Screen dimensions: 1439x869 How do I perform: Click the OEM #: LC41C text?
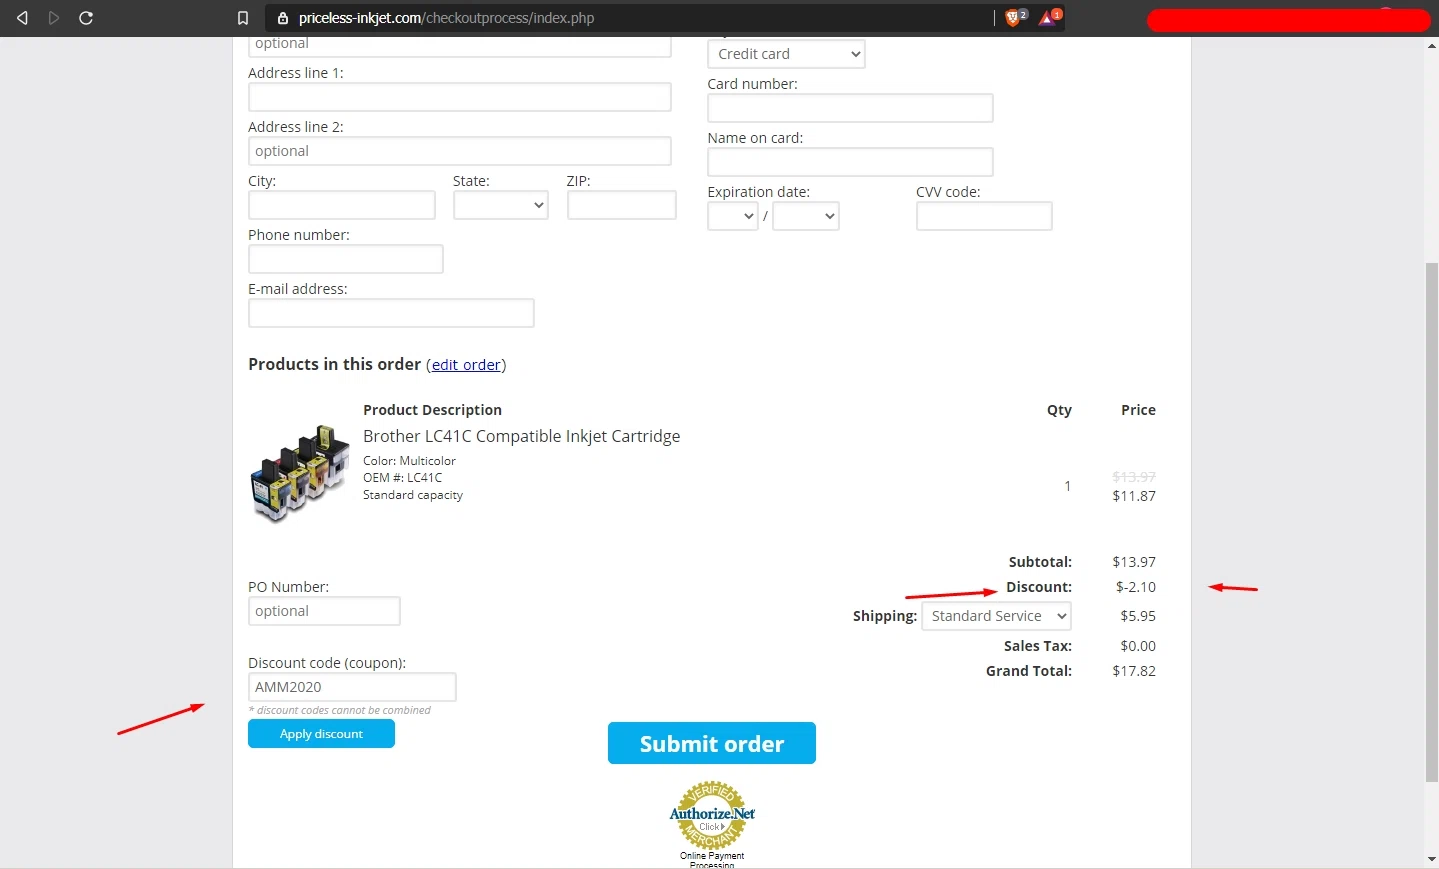[x=403, y=478]
